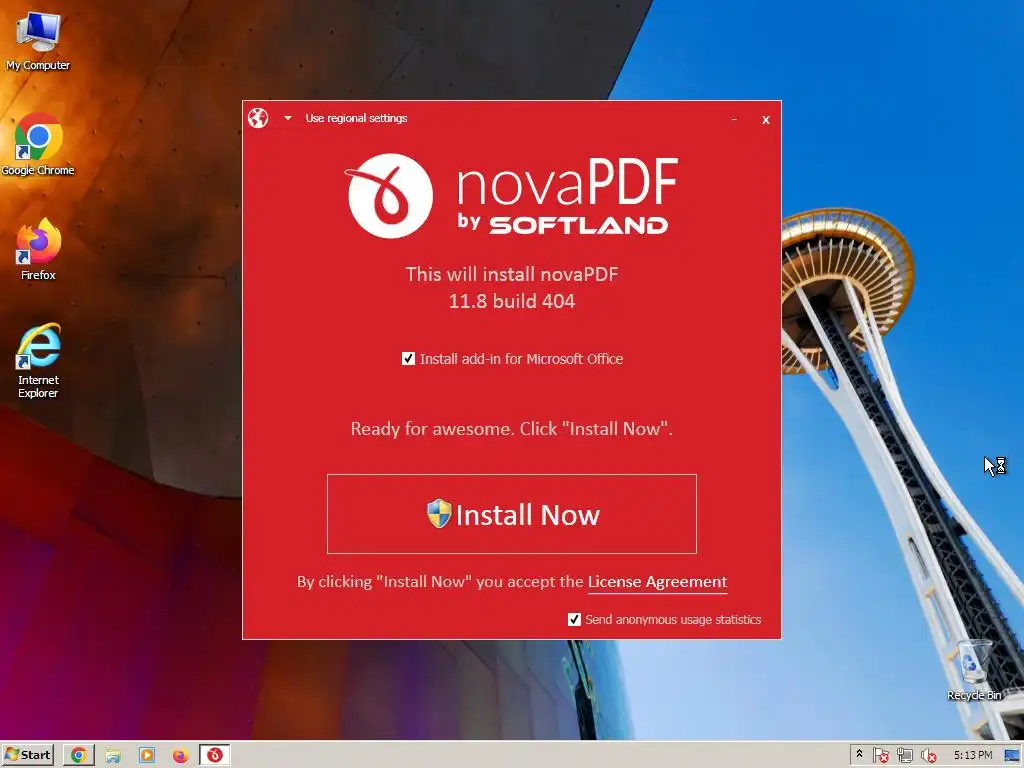This screenshot has height=768, width=1024.
Task: Select Internet Explorer desktop shortcut
Action: point(38,360)
